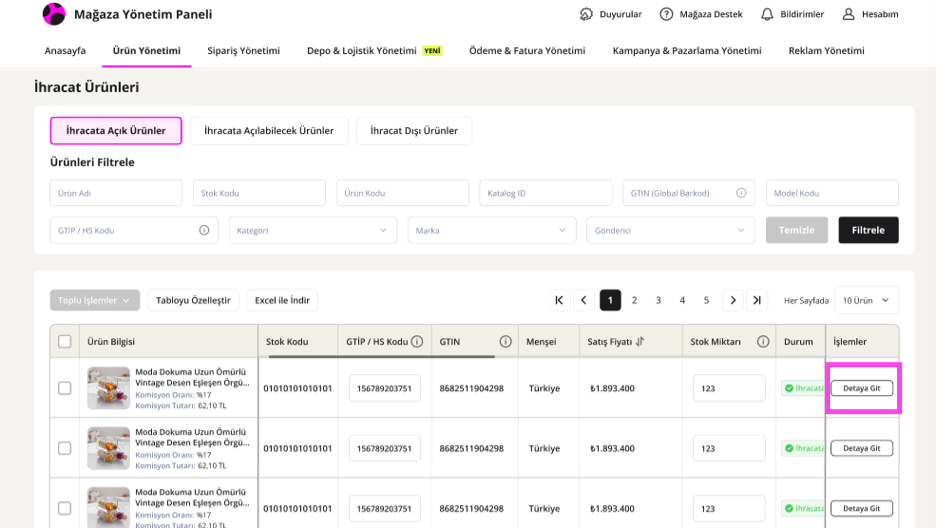Focus the Stok Kodu filter field
936x528 pixels.
click(259, 193)
